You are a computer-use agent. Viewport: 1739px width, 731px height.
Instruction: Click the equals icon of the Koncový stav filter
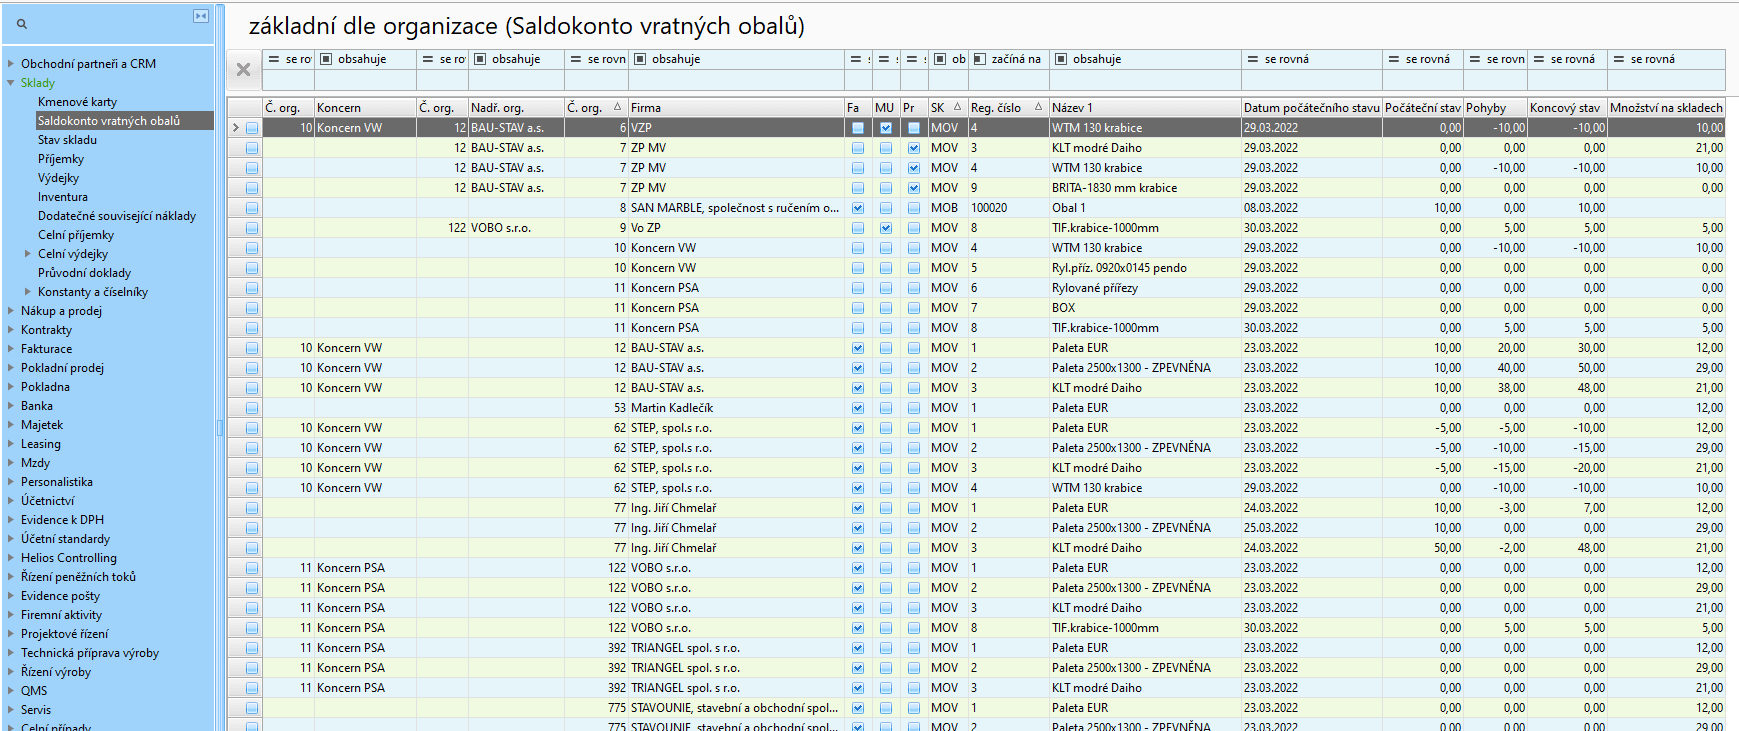1539,59
